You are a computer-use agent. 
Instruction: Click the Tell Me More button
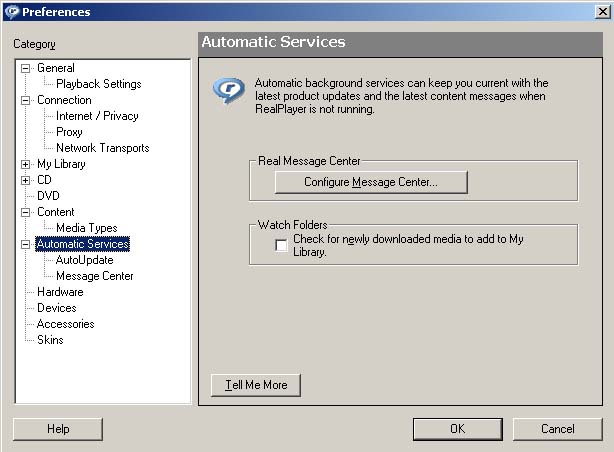(x=255, y=385)
